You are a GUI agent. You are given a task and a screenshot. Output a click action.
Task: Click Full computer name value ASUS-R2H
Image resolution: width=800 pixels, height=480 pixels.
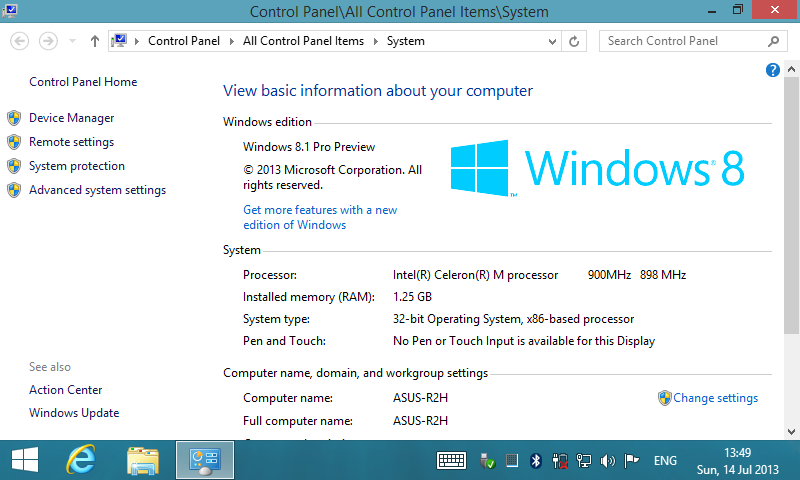click(x=420, y=421)
